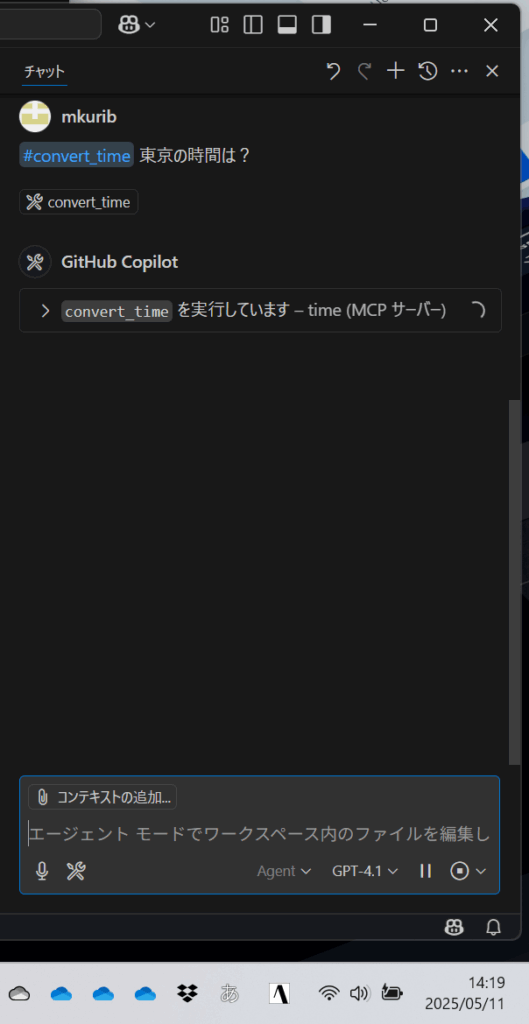This screenshot has width=529, height=1024.
Task: Pause the running request
Action: click(426, 871)
